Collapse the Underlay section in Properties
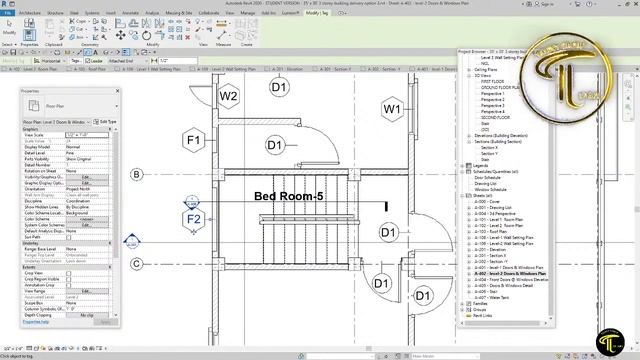 pyautogui.click(x=110, y=243)
